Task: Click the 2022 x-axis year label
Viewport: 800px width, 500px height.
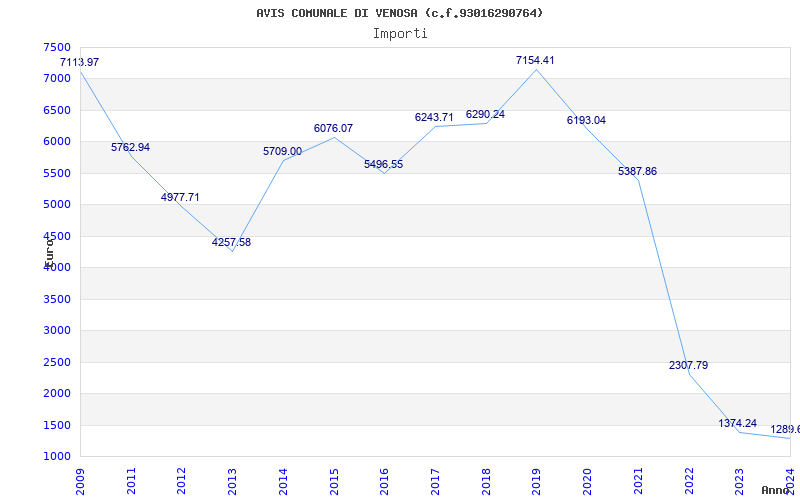Action: pyautogui.click(x=689, y=477)
